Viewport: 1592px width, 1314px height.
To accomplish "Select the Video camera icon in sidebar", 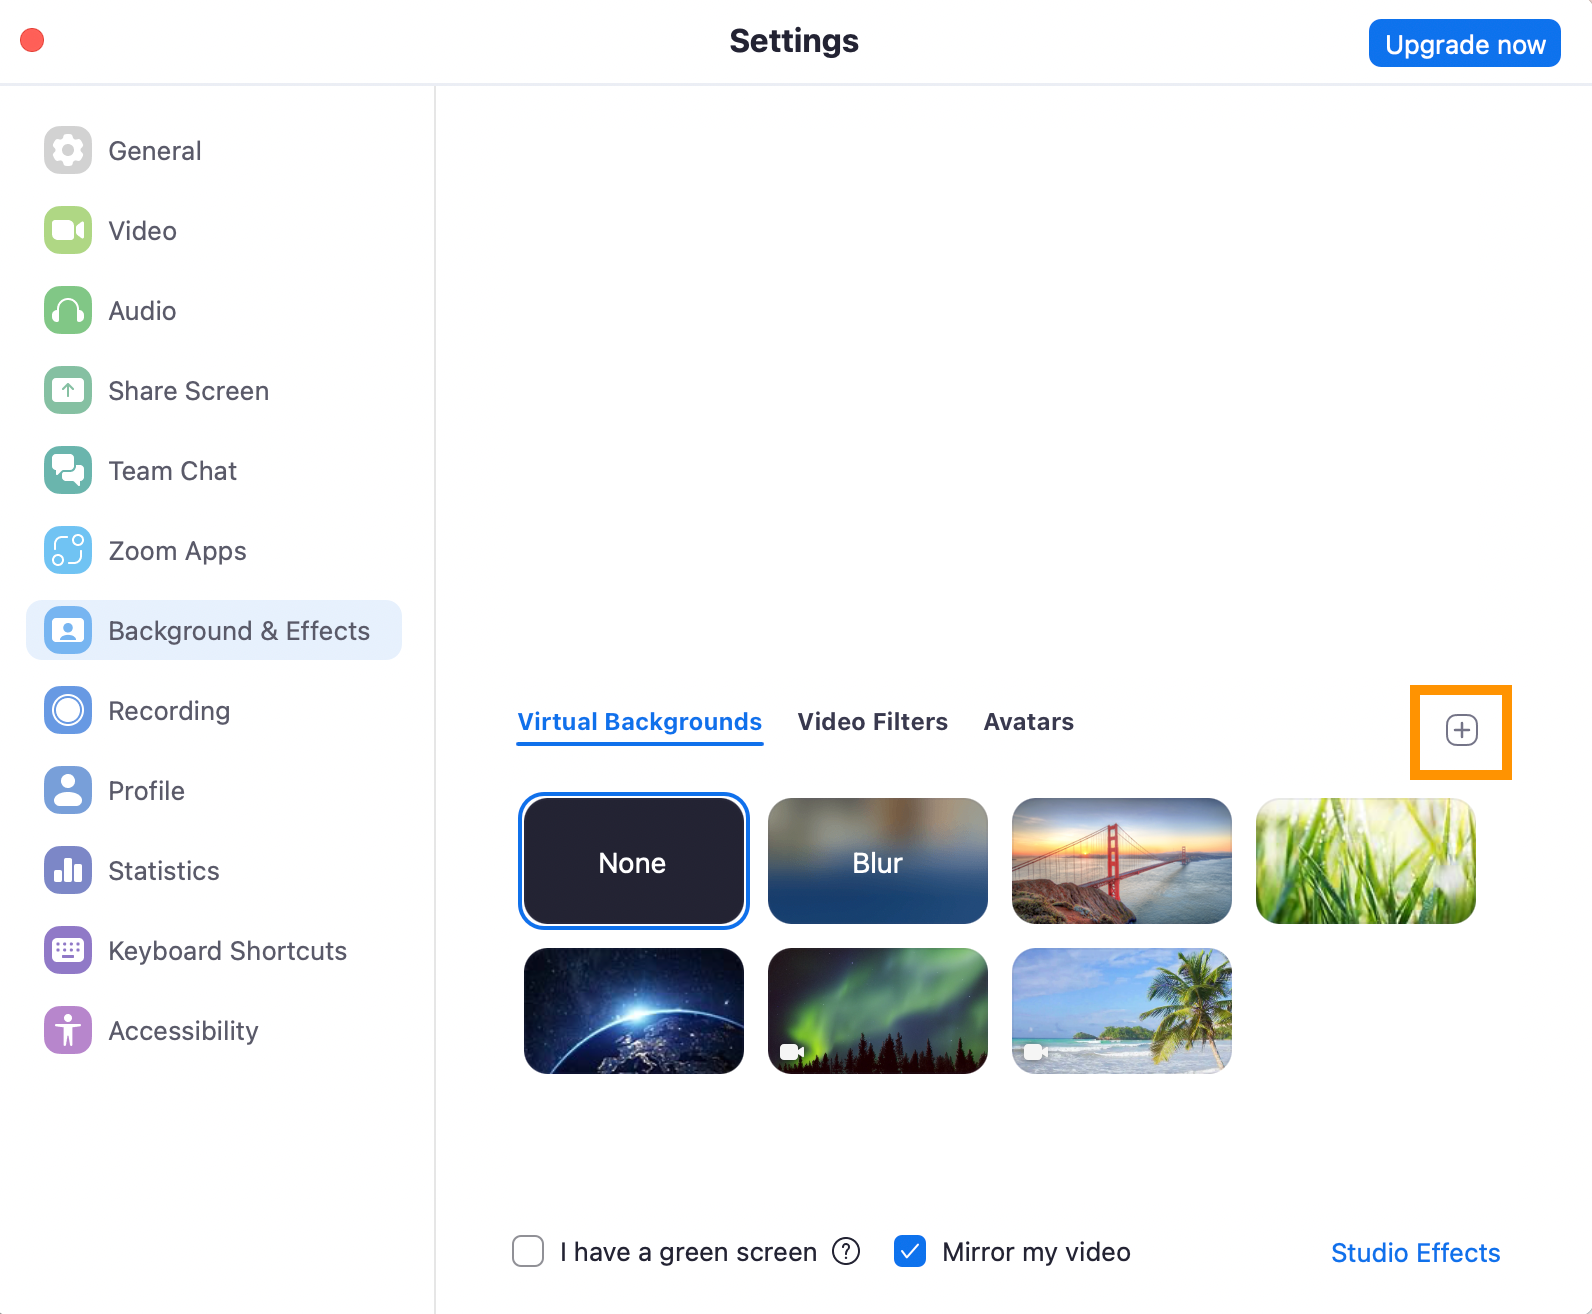I will [x=68, y=231].
